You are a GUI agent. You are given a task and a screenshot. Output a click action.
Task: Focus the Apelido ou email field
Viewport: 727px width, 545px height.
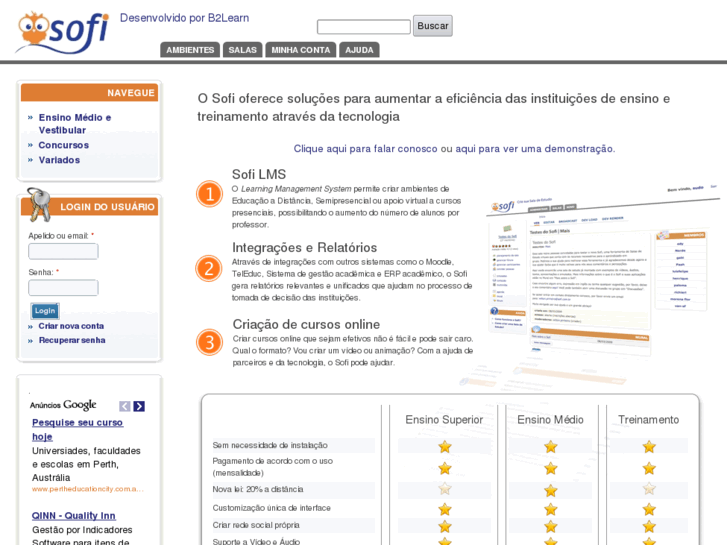coord(64,251)
